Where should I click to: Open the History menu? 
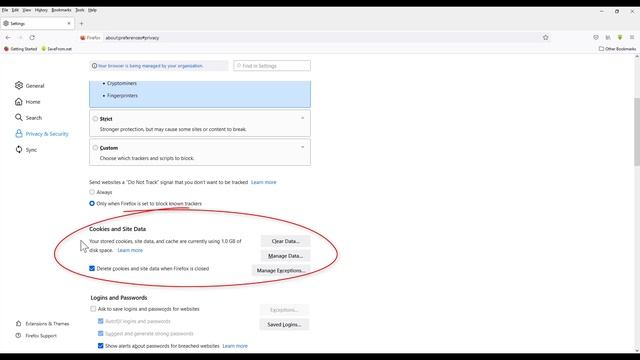pos(41,10)
